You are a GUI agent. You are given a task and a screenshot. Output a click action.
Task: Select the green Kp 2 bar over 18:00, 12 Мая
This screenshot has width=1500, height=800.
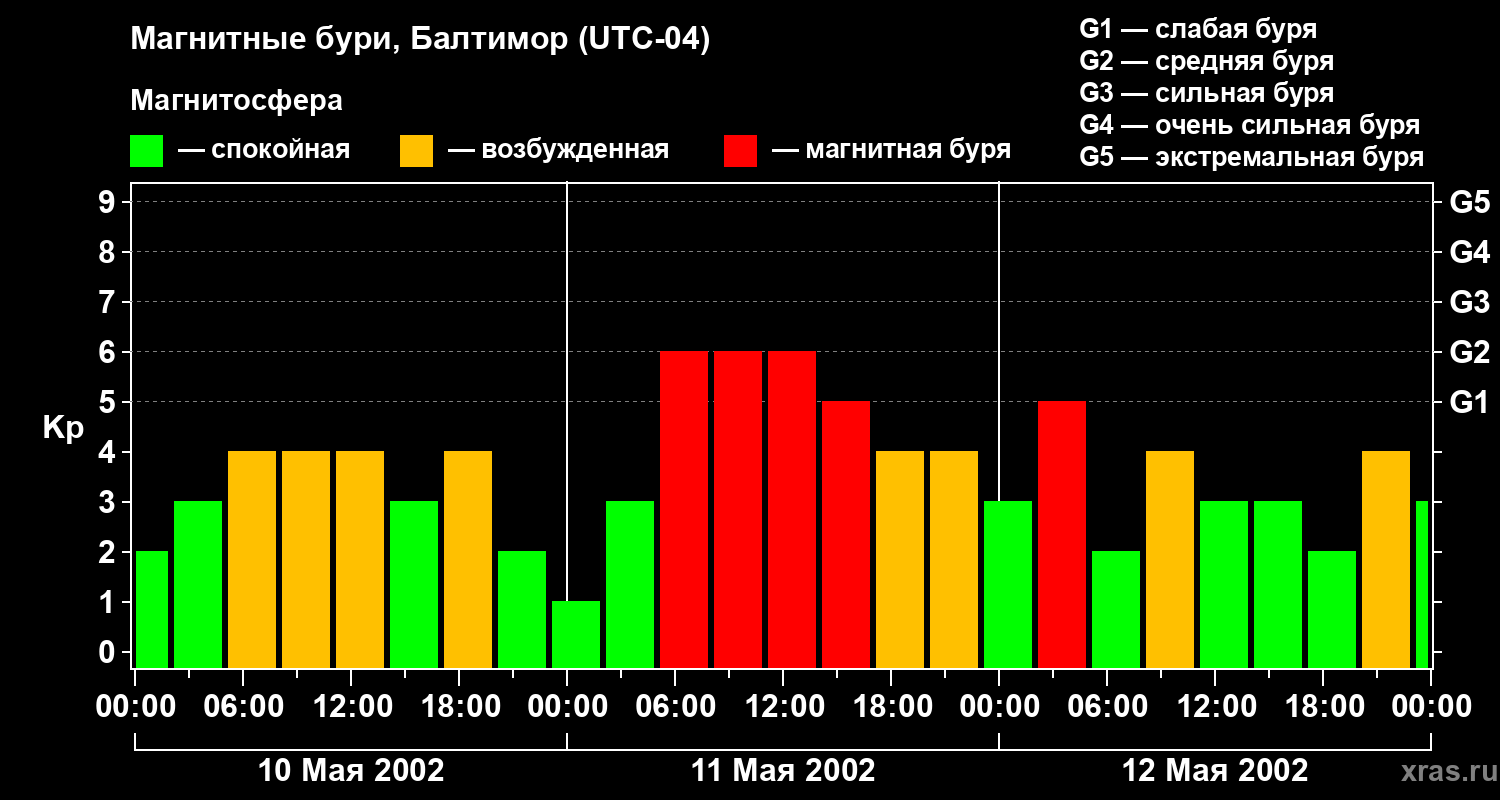pyautogui.click(x=1332, y=609)
